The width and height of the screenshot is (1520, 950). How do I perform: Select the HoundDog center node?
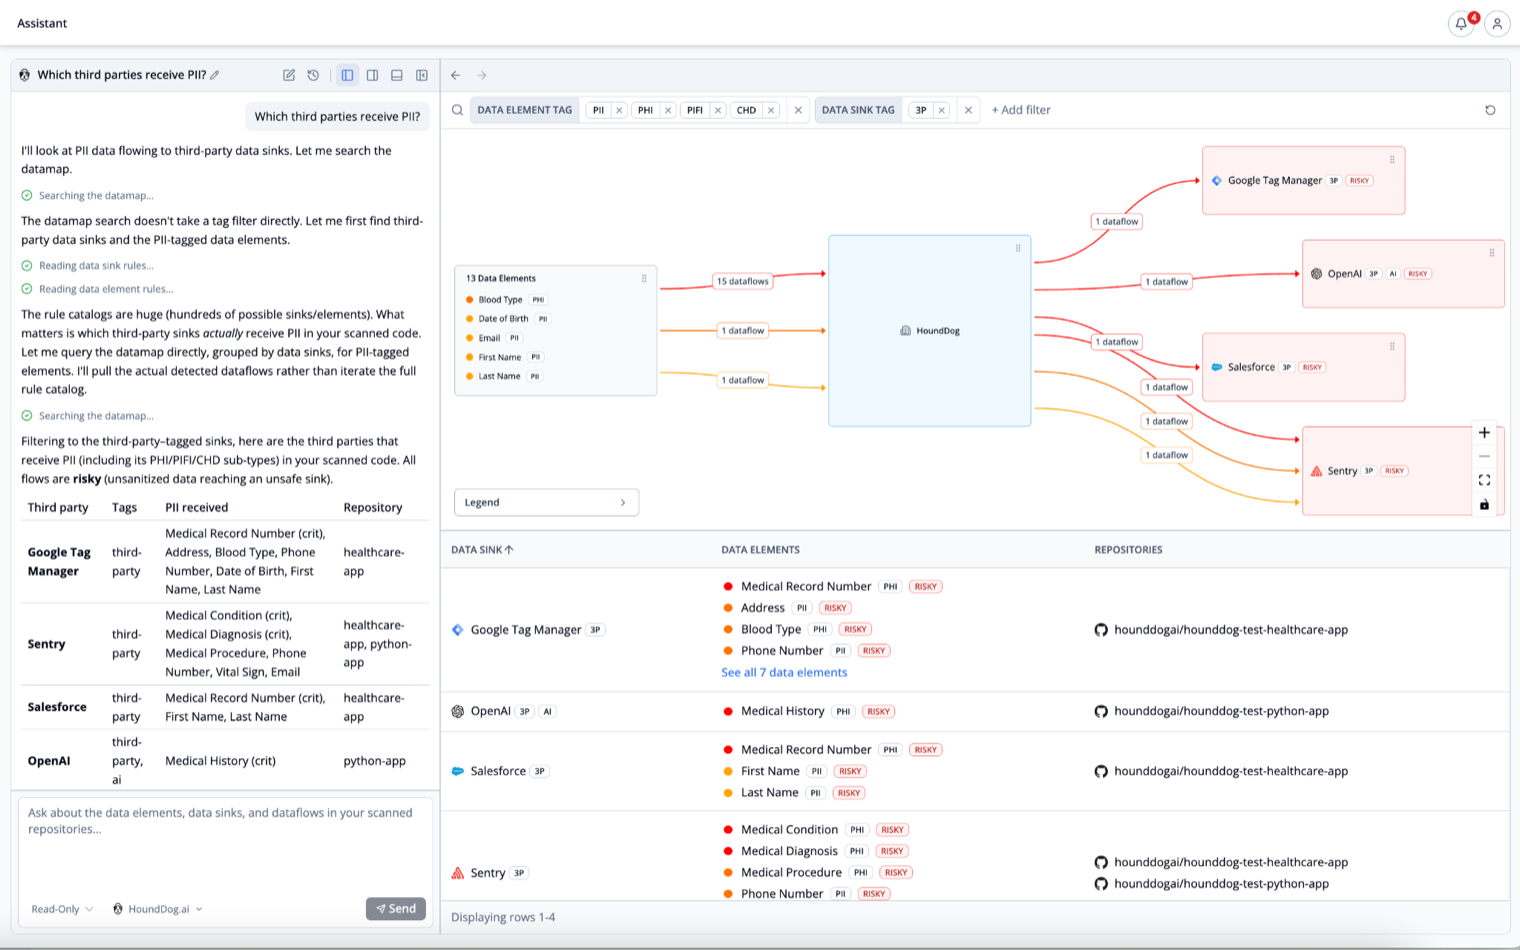(x=929, y=331)
